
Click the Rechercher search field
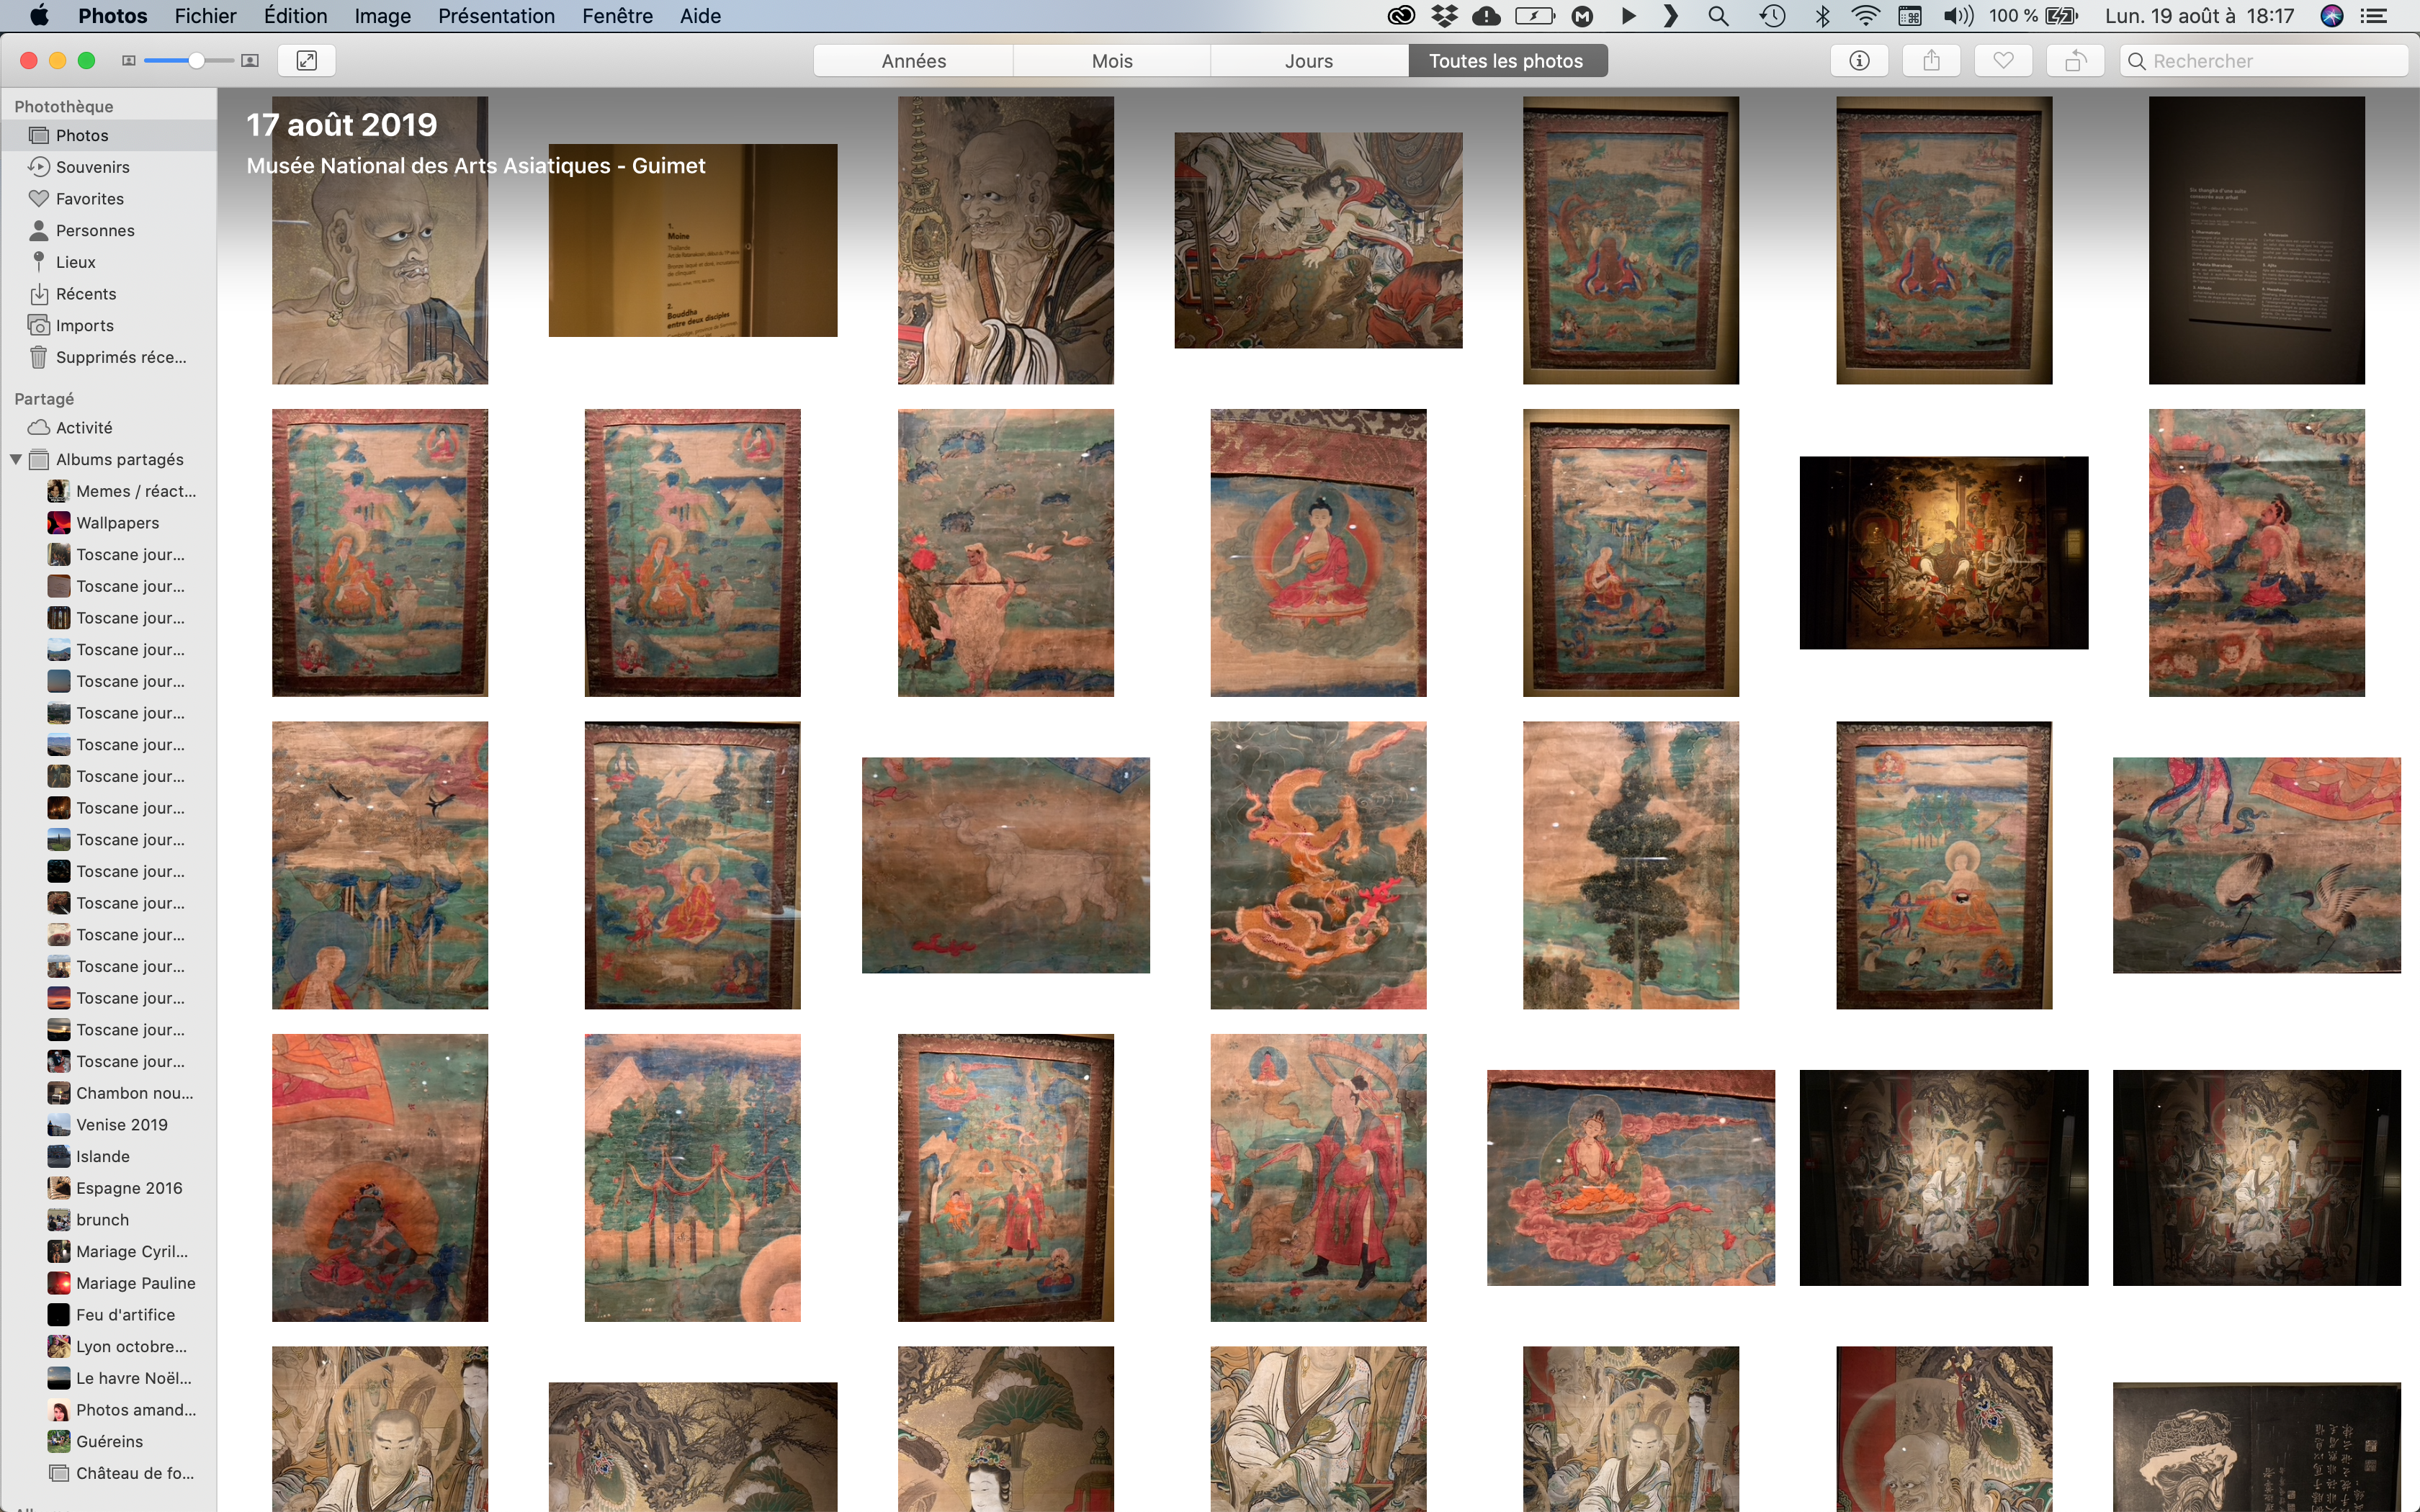2264,61
